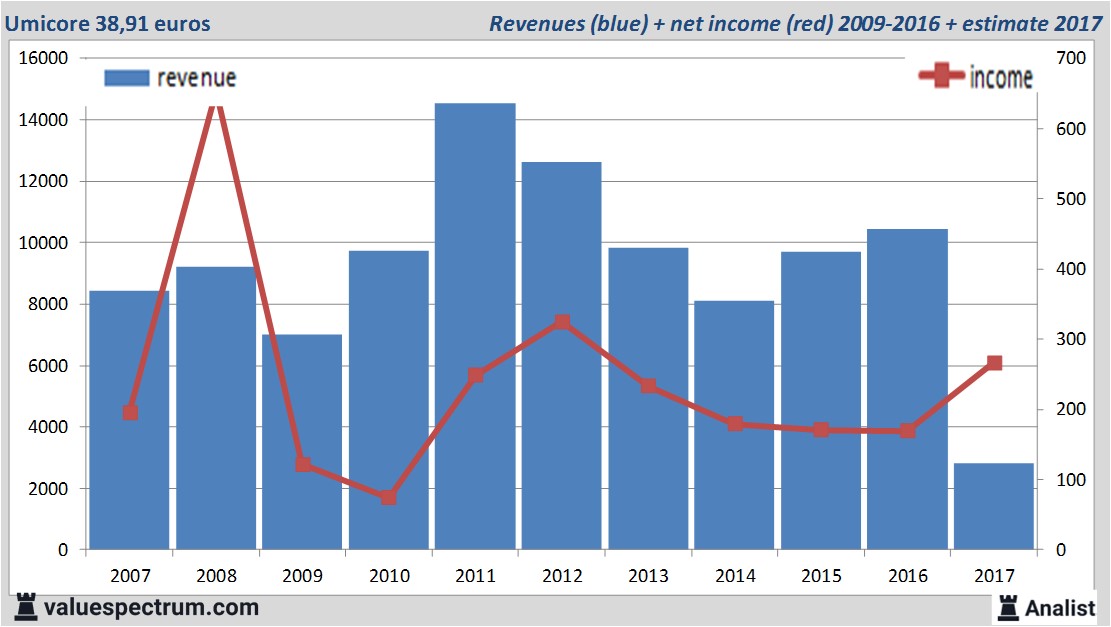This screenshot has width=1111, height=627.
Task: Select the 2015 revenue bar
Action: click(x=821, y=400)
